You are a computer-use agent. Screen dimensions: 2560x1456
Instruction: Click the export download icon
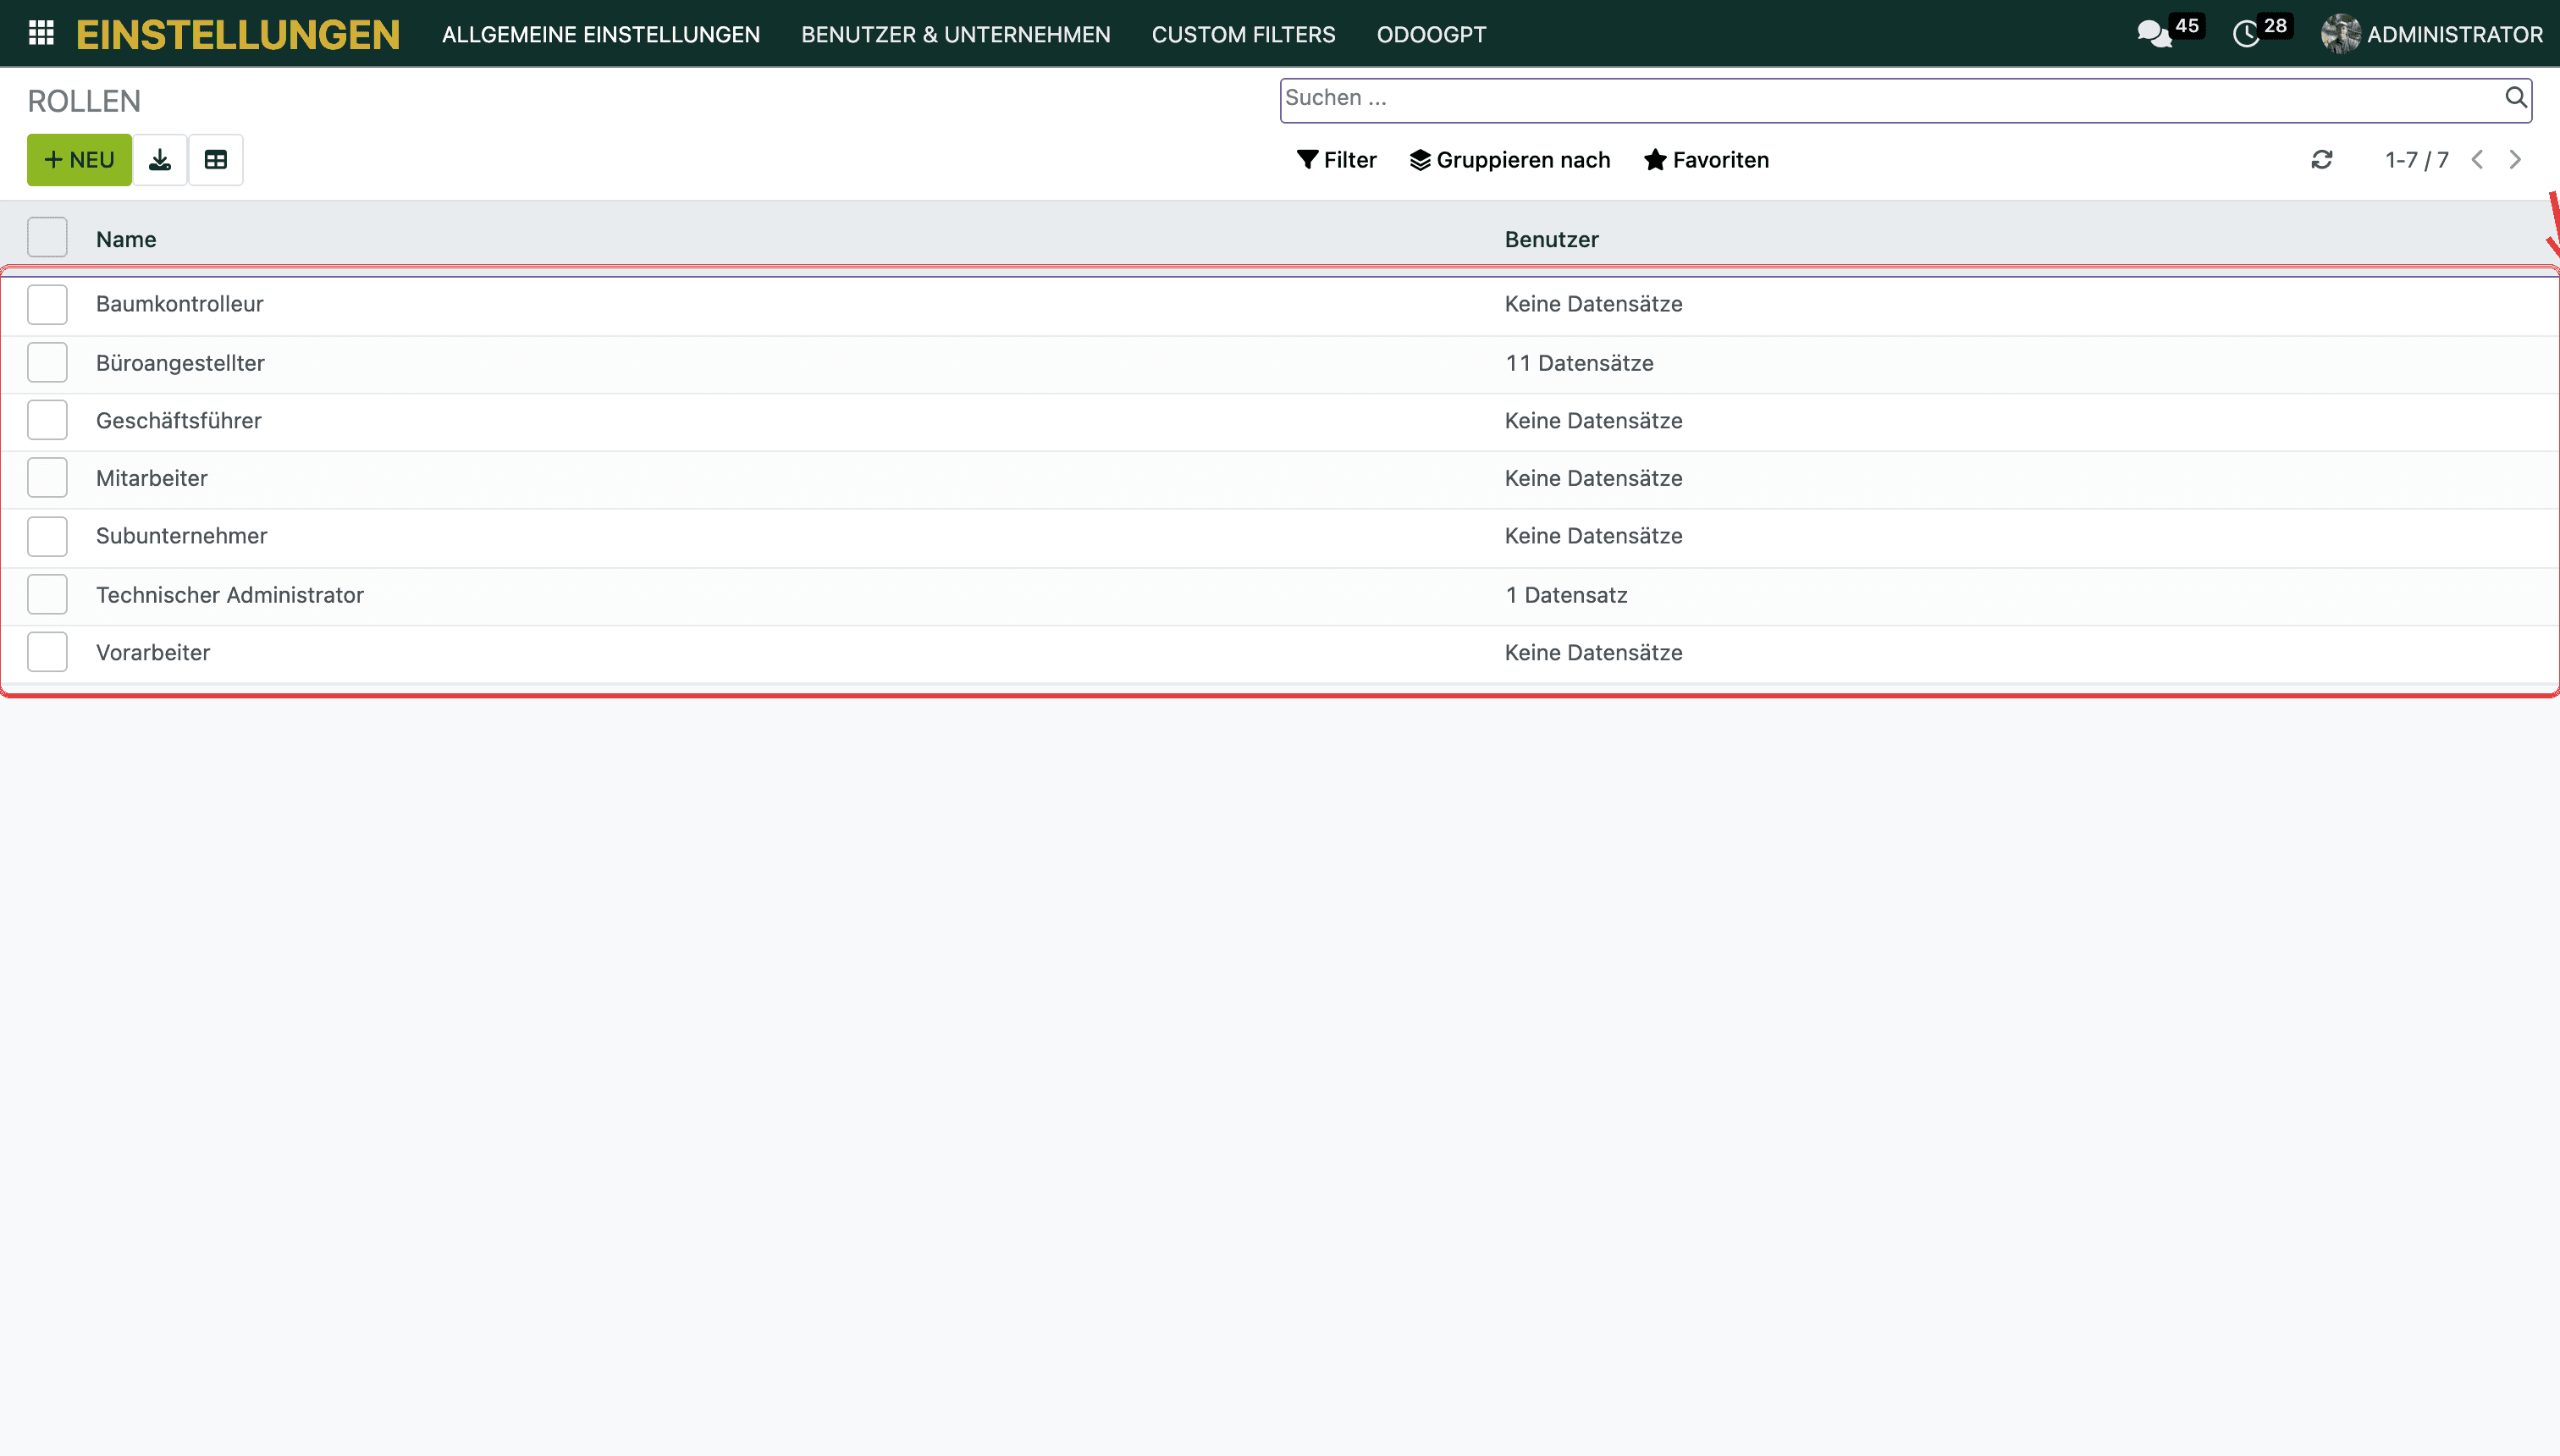pyautogui.click(x=160, y=160)
